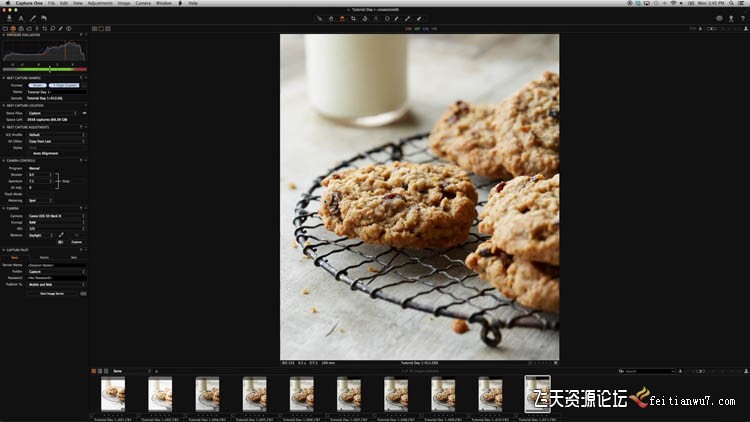
Task: Click the Apply Adjustments toolbar icon
Action: (419, 19)
